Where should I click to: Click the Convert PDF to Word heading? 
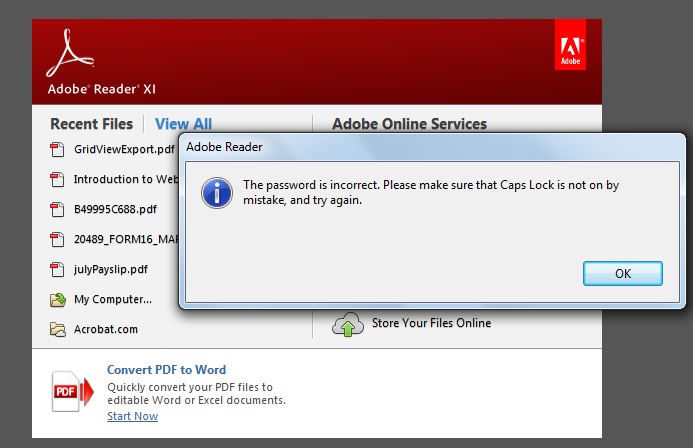click(166, 369)
